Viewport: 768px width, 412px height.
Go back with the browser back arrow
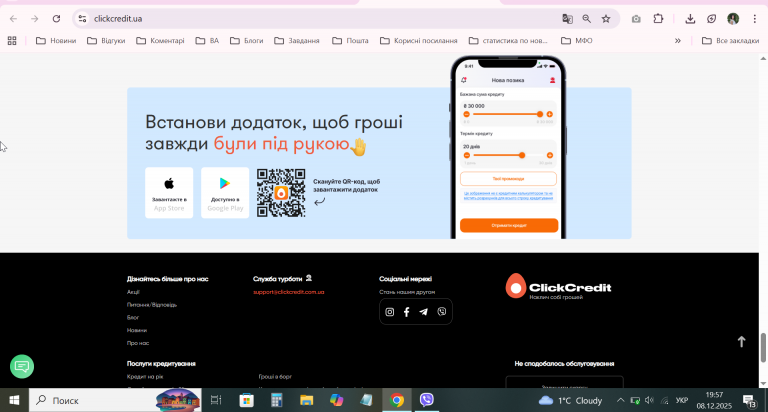click(13, 19)
